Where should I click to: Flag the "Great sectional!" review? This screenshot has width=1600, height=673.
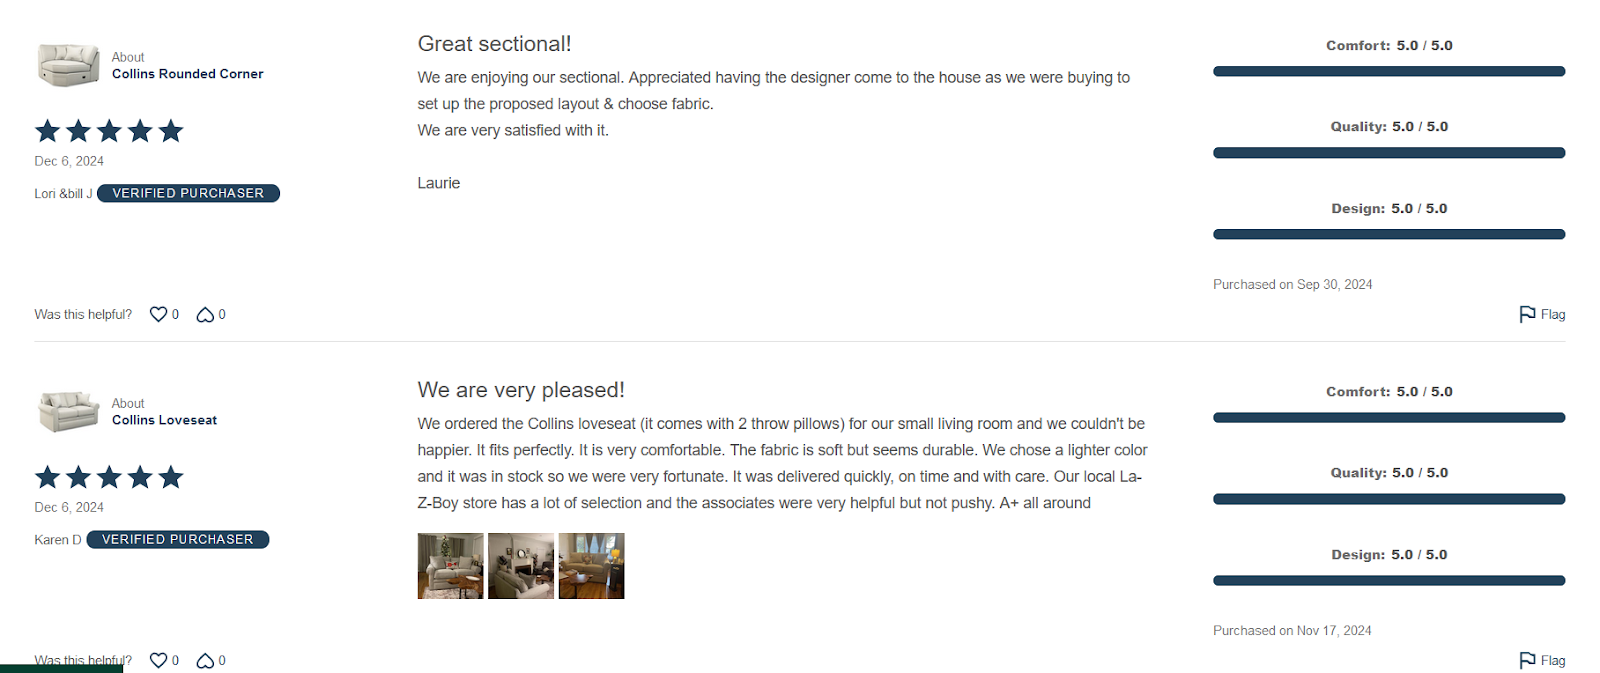click(1541, 314)
